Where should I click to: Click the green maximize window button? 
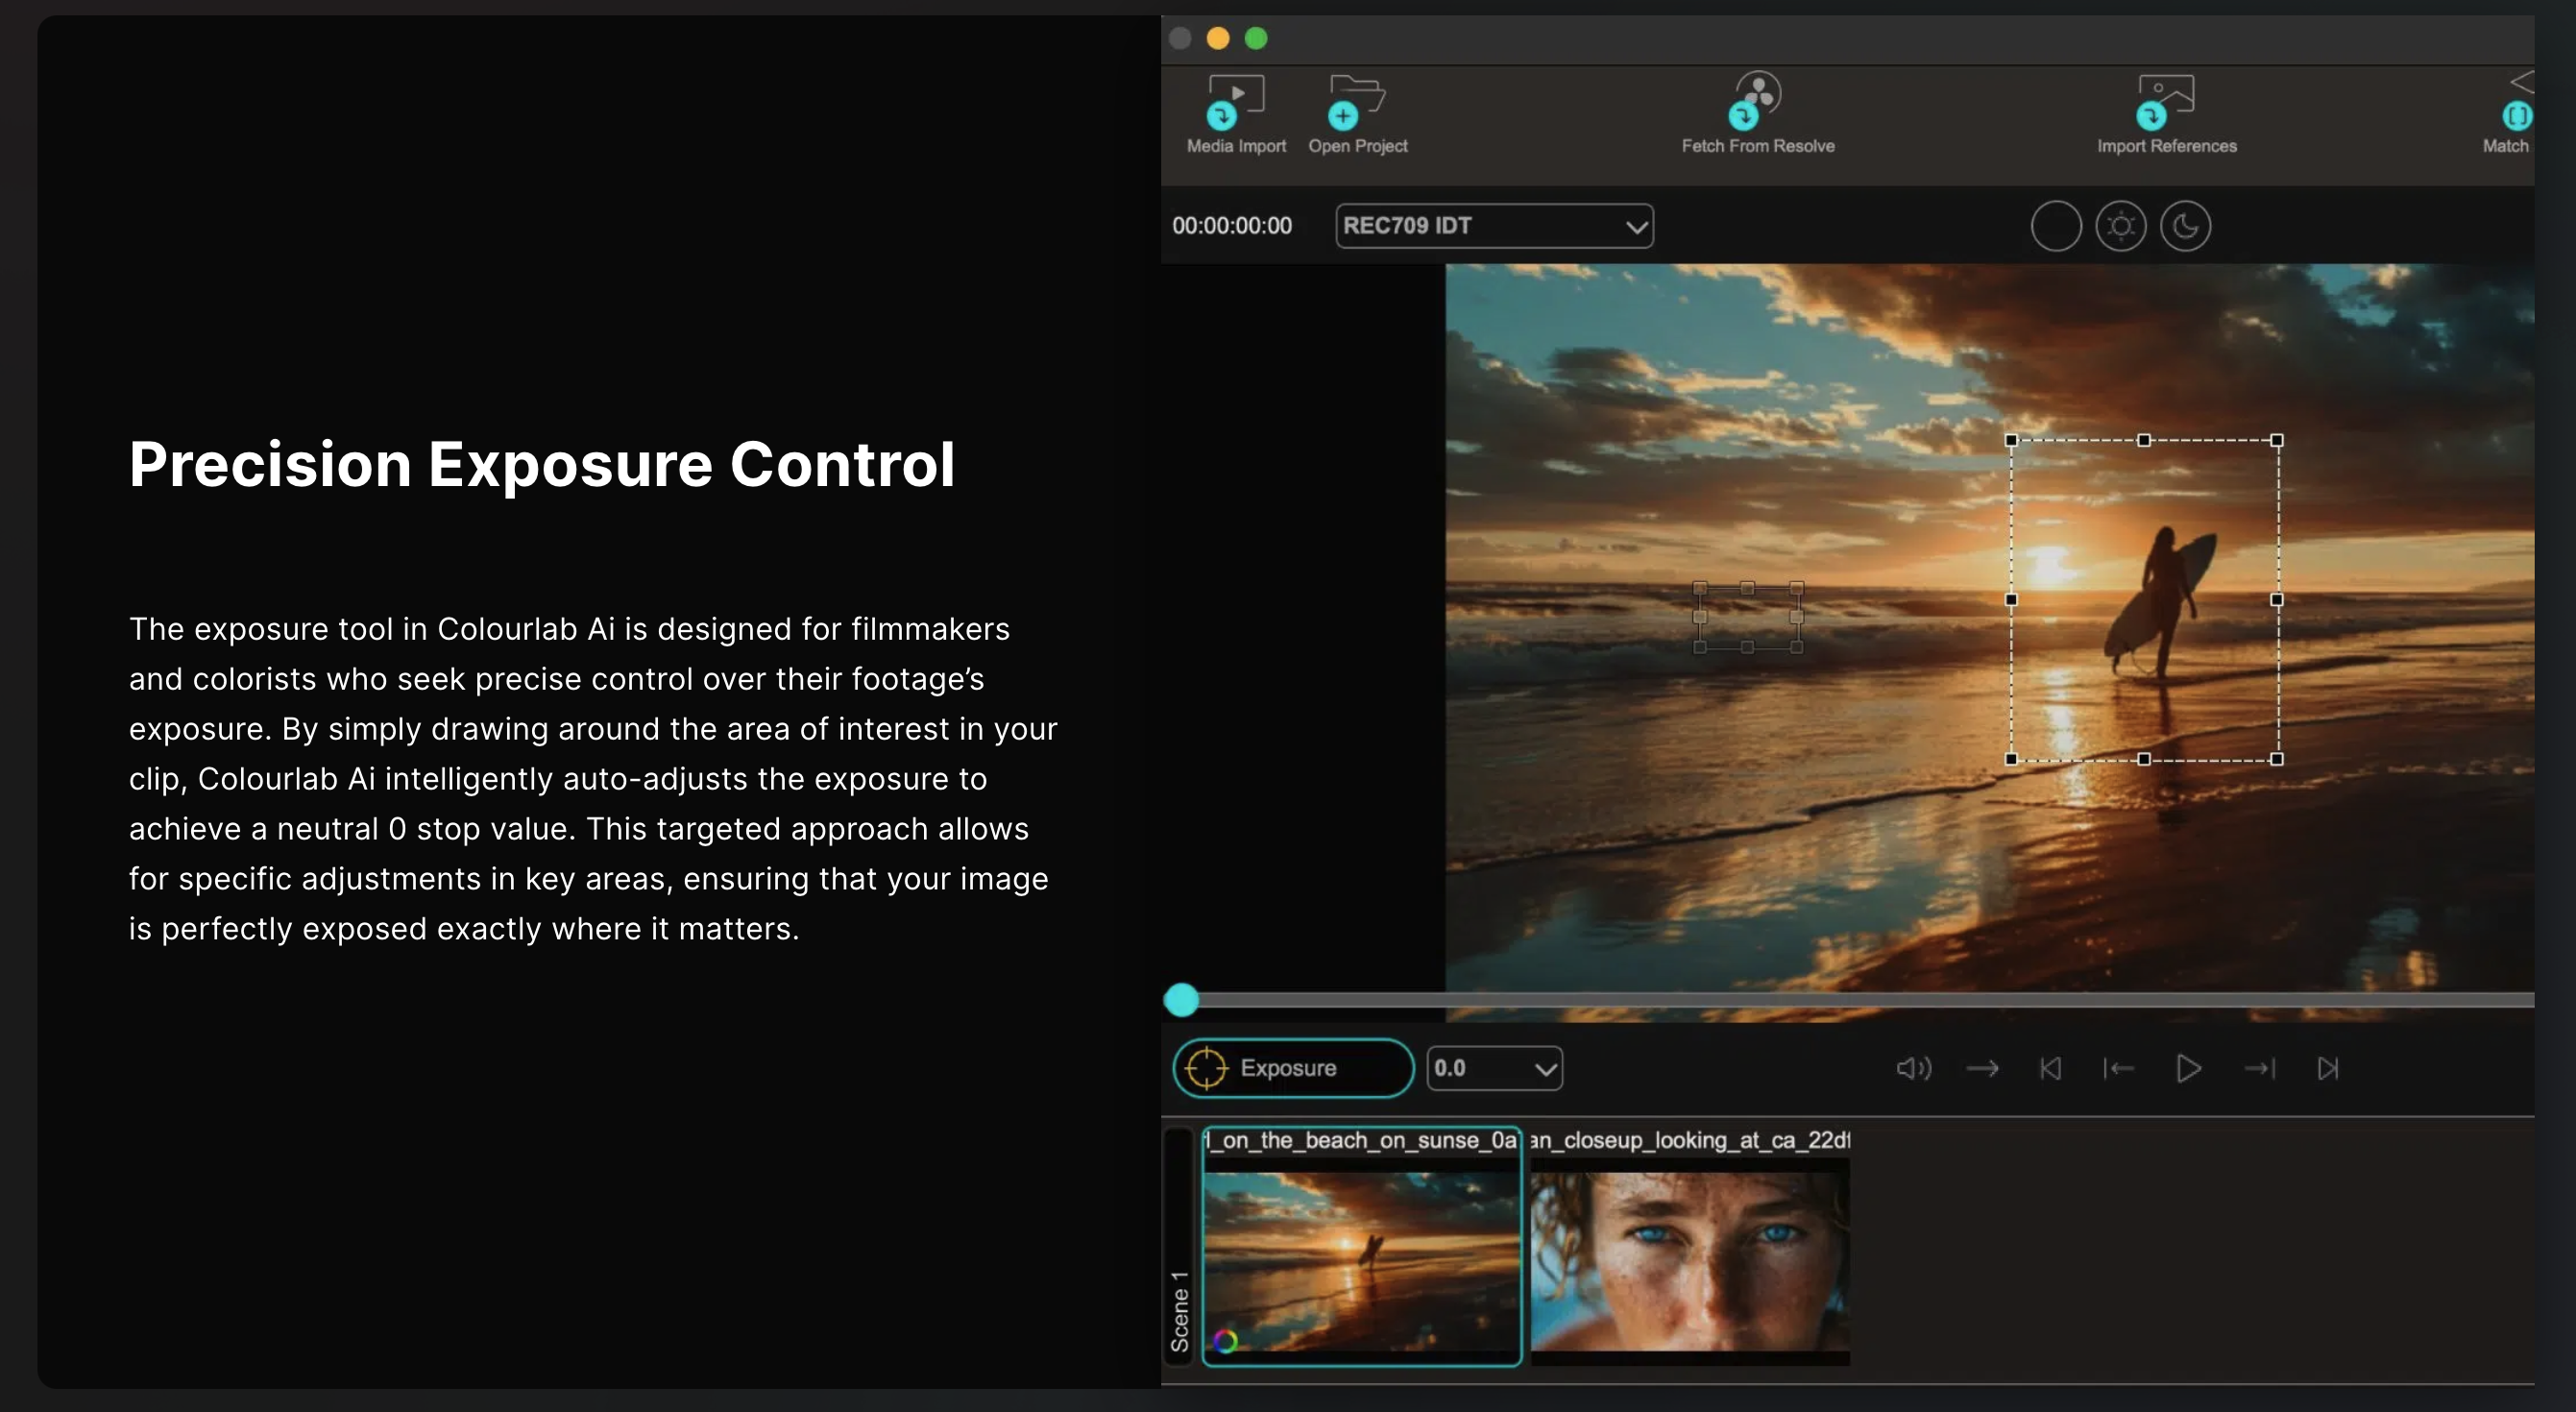coord(1256,38)
